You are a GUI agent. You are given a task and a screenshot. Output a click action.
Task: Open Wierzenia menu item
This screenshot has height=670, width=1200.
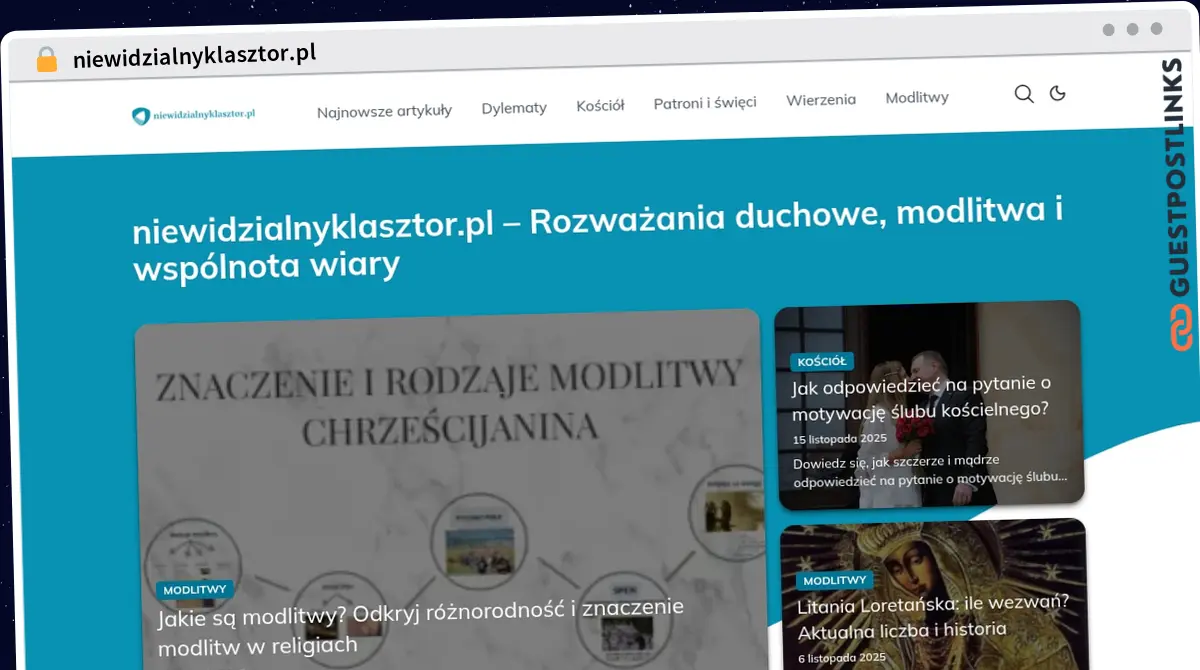pos(821,99)
